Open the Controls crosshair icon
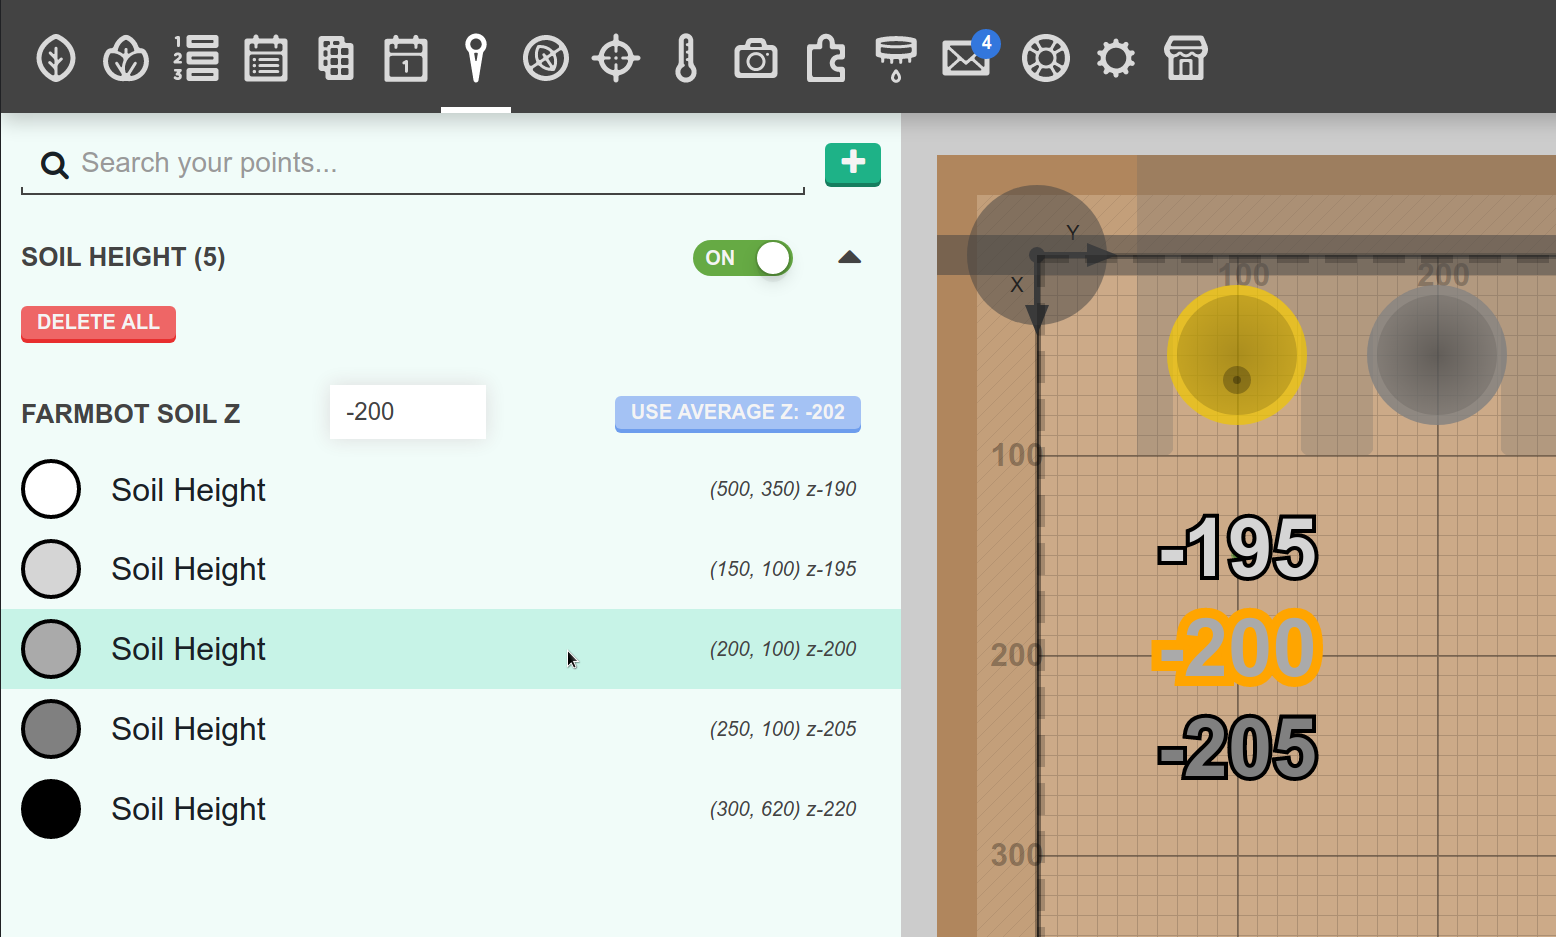Image resolution: width=1556 pixels, height=937 pixels. 616,58
